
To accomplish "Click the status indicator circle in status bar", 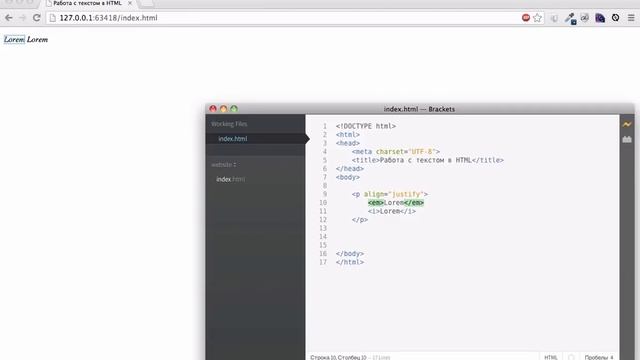I will coord(571,358).
